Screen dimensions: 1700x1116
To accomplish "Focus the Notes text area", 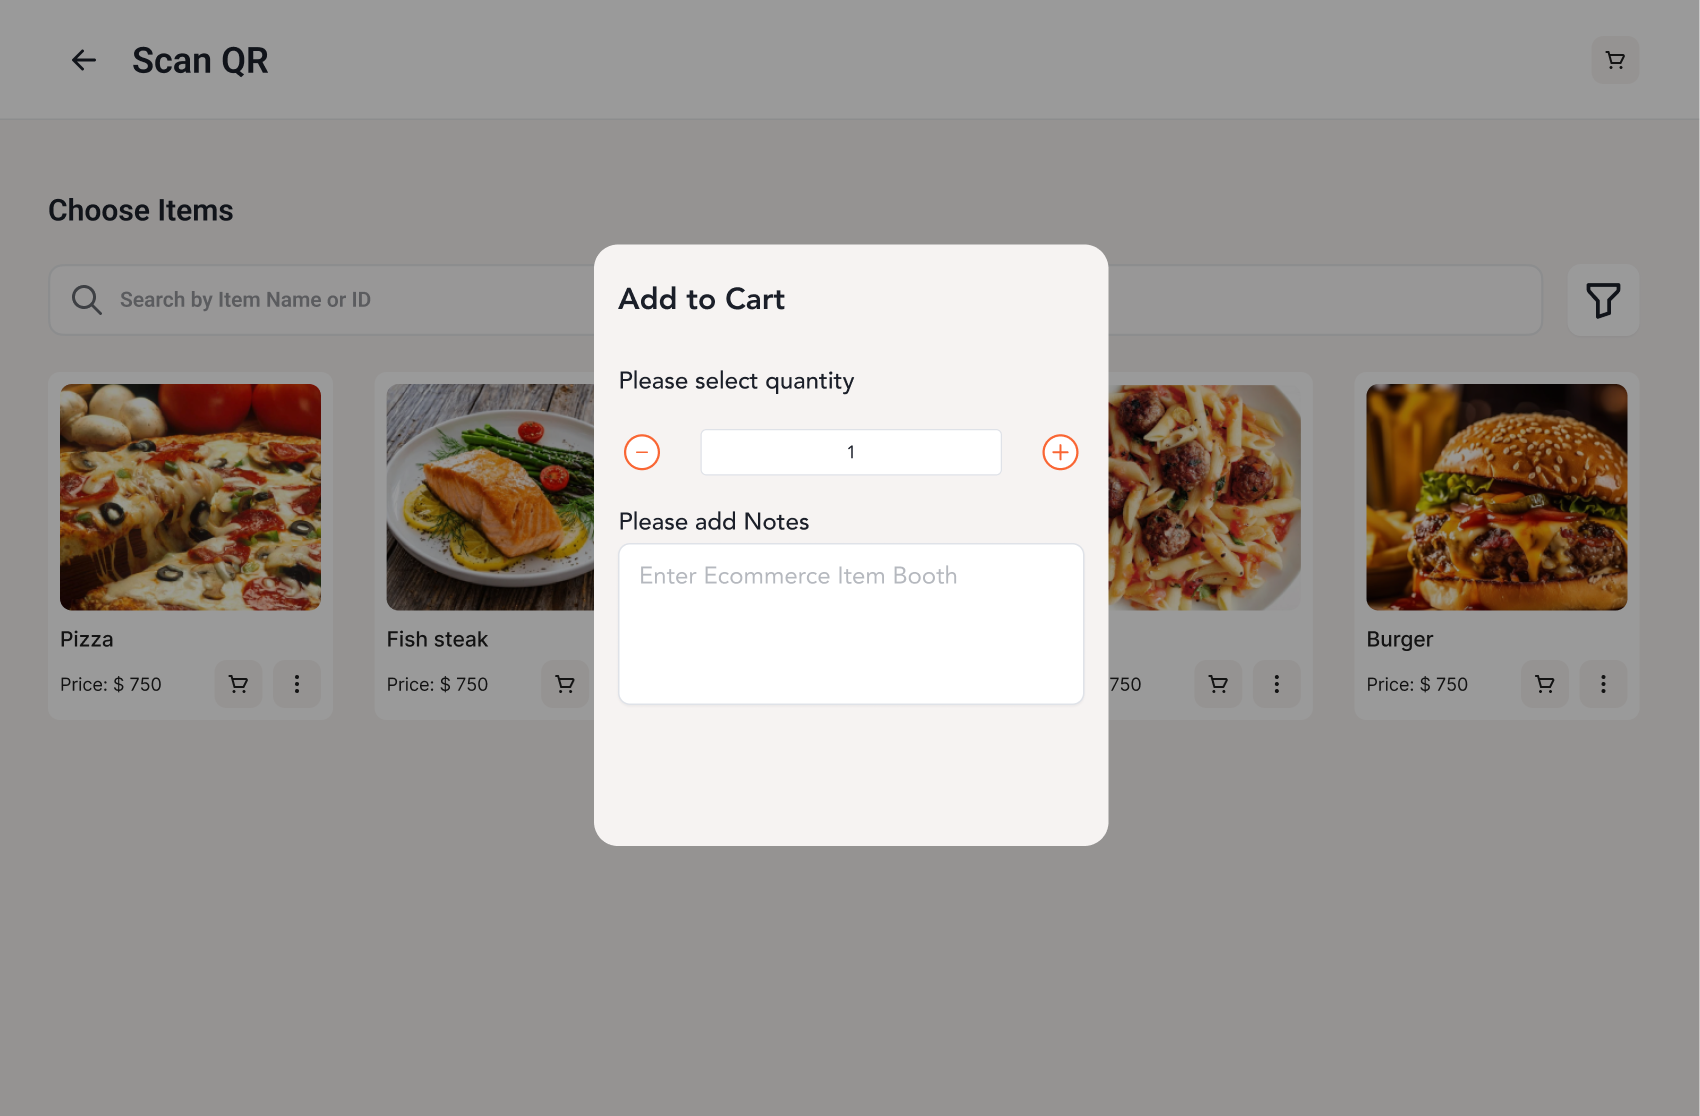I will tap(851, 624).
